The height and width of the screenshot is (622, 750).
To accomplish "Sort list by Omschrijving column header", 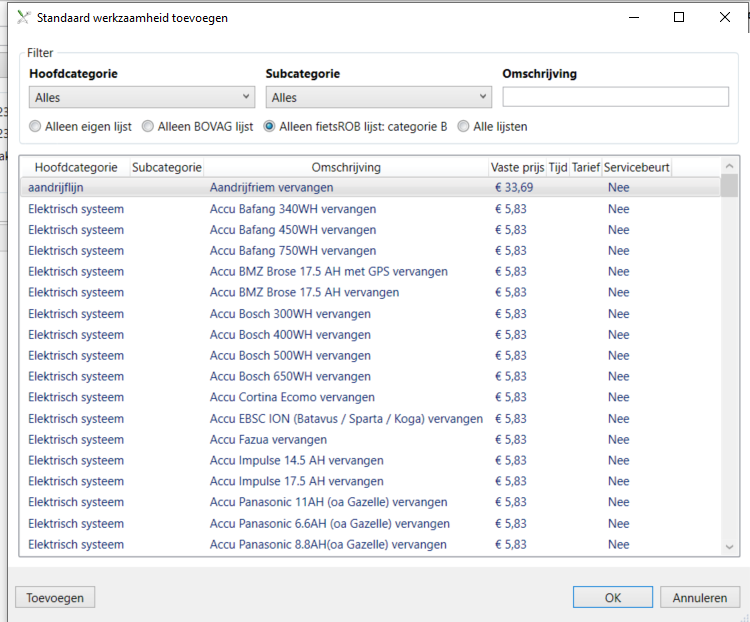I will 346,167.
